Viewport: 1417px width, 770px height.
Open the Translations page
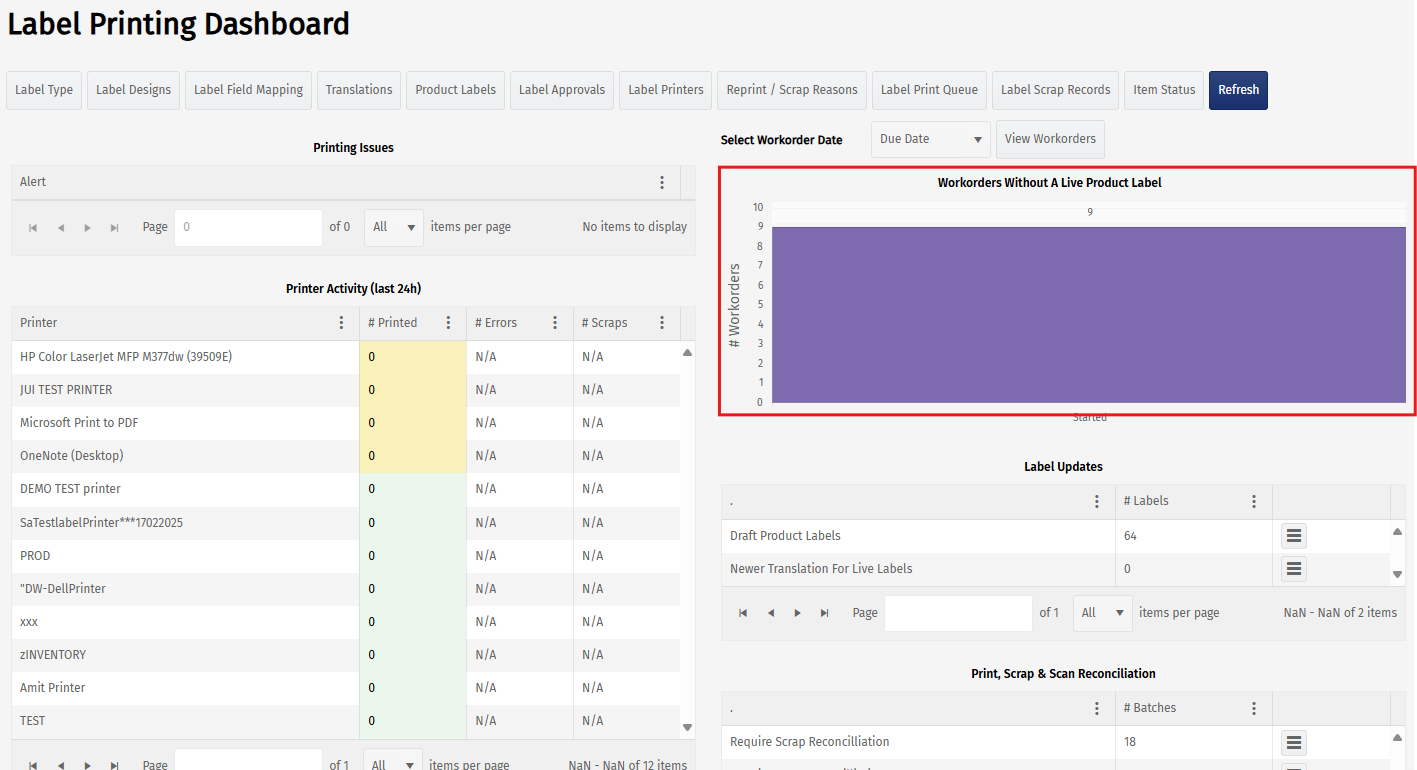[x=359, y=90]
